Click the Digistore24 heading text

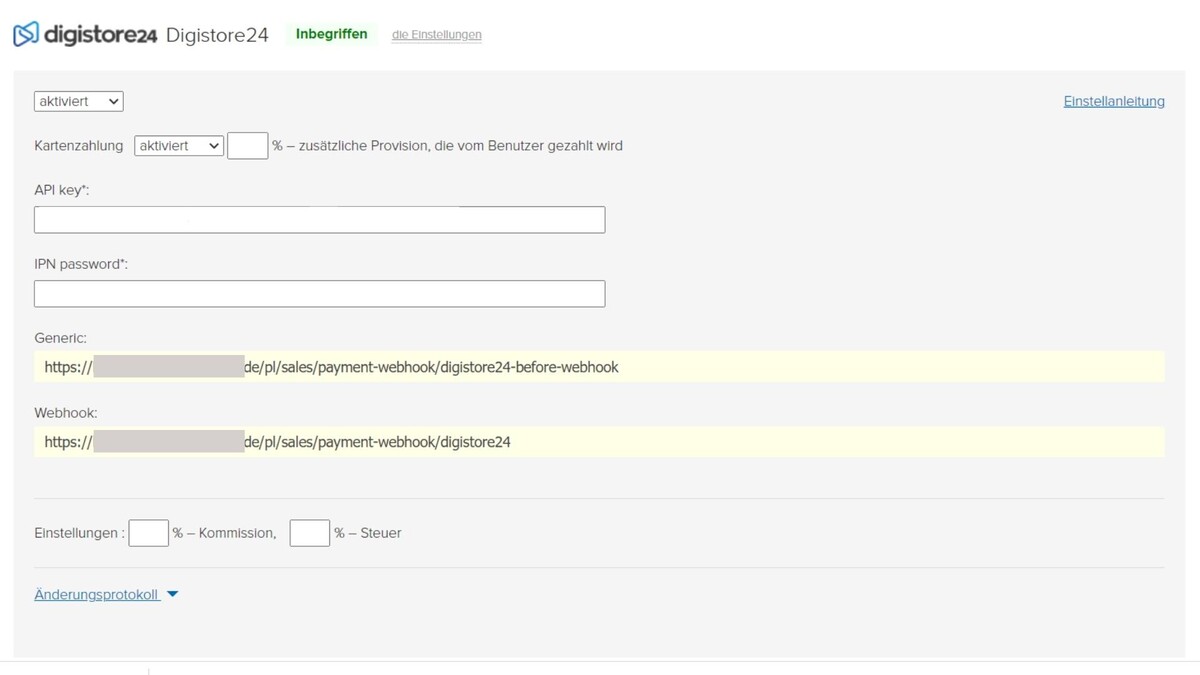click(217, 35)
